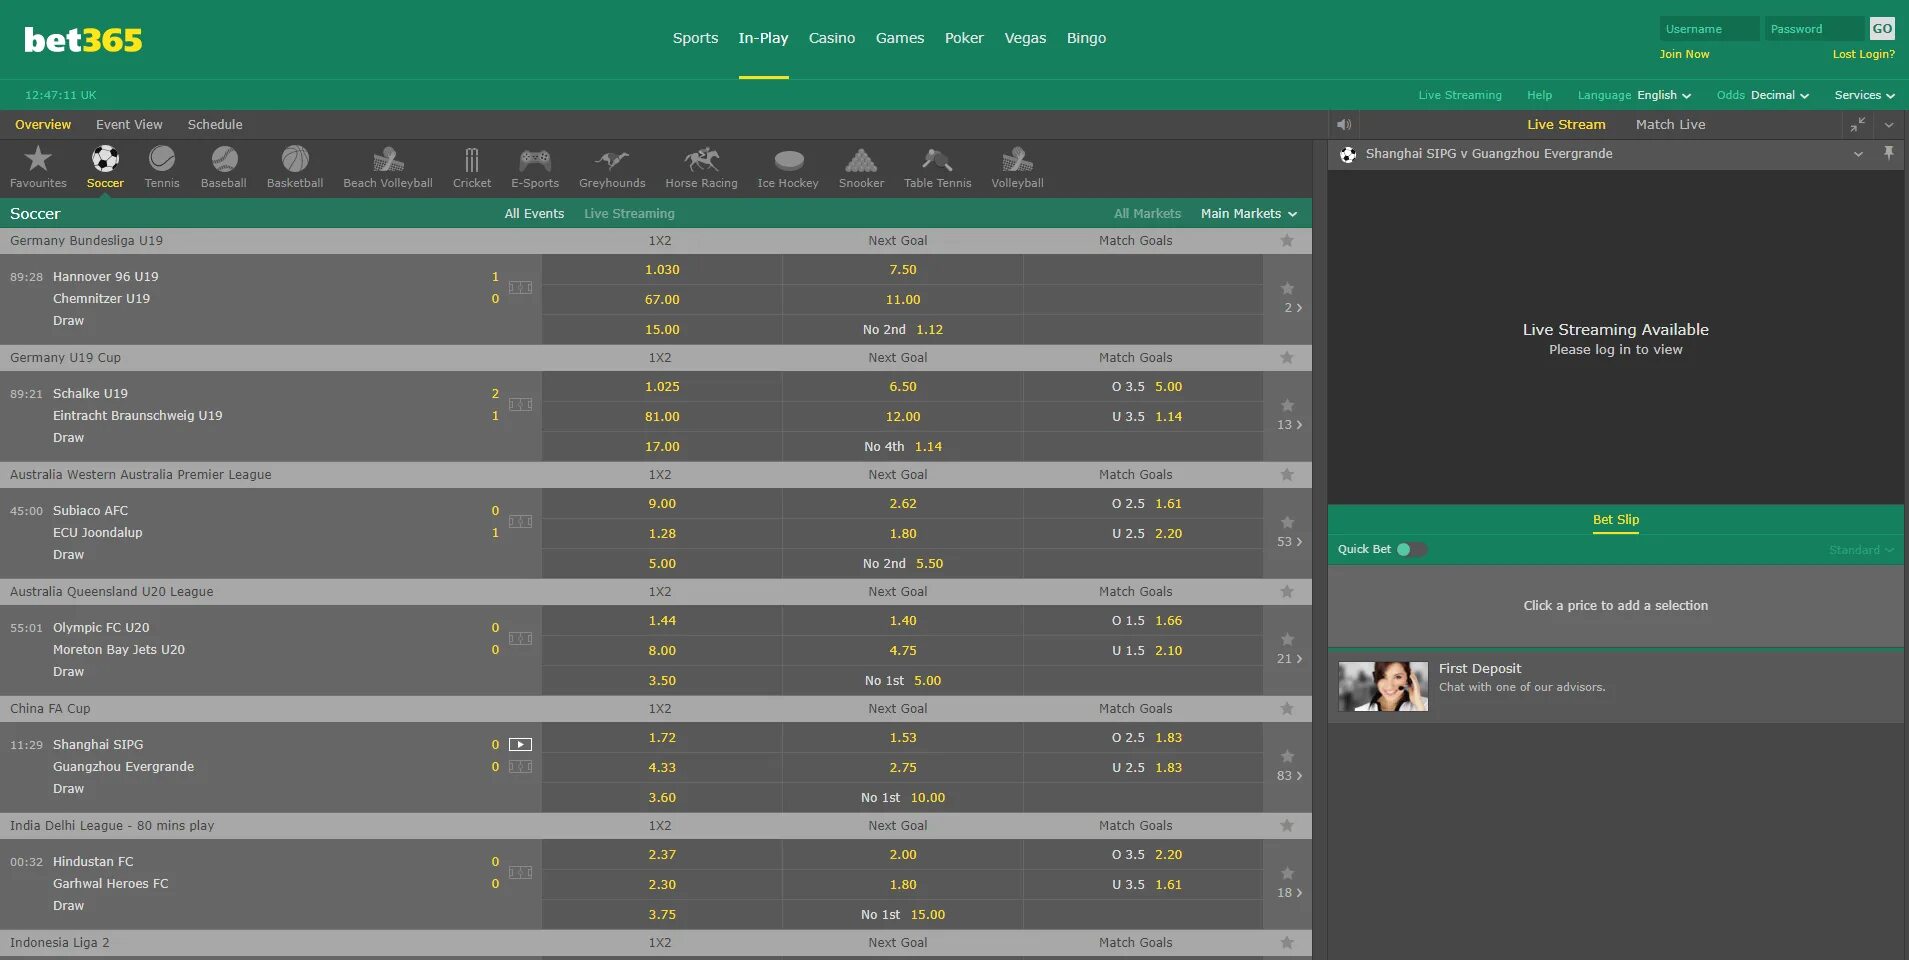Select the Cricket sport icon
Image resolution: width=1909 pixels, height=960 pixels.
click(x=472, y=160)
